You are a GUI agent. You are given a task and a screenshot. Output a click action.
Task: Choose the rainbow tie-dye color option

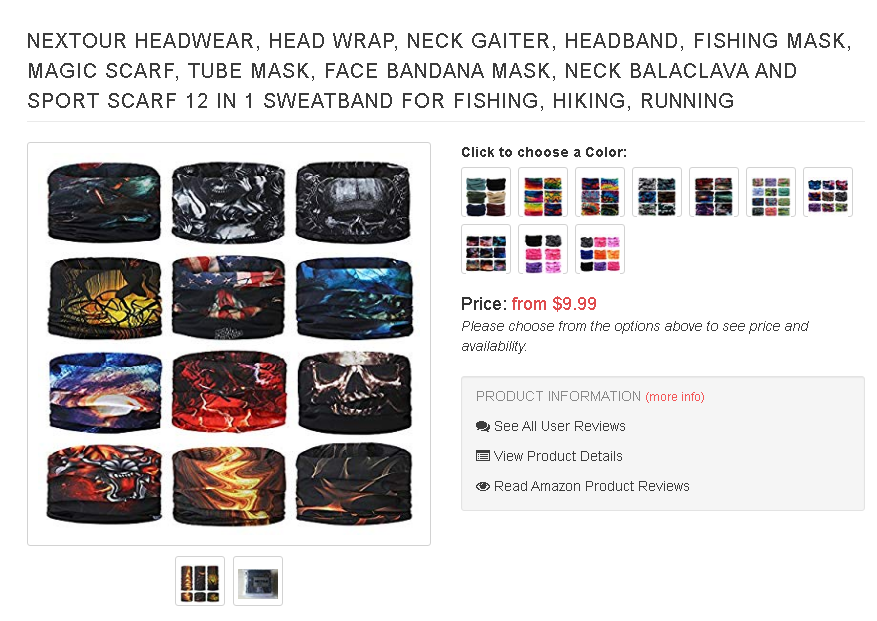click(543, 192)
